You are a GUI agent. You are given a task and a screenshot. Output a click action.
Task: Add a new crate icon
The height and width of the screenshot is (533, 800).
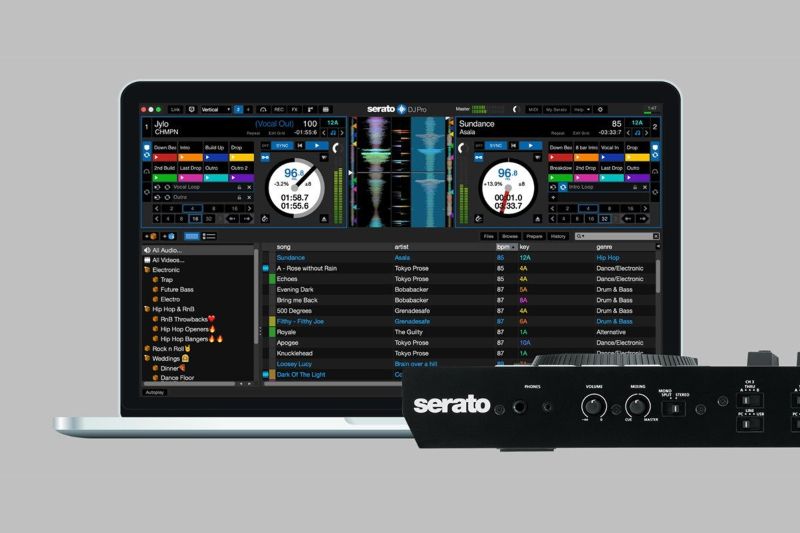[x=152, y=236]
